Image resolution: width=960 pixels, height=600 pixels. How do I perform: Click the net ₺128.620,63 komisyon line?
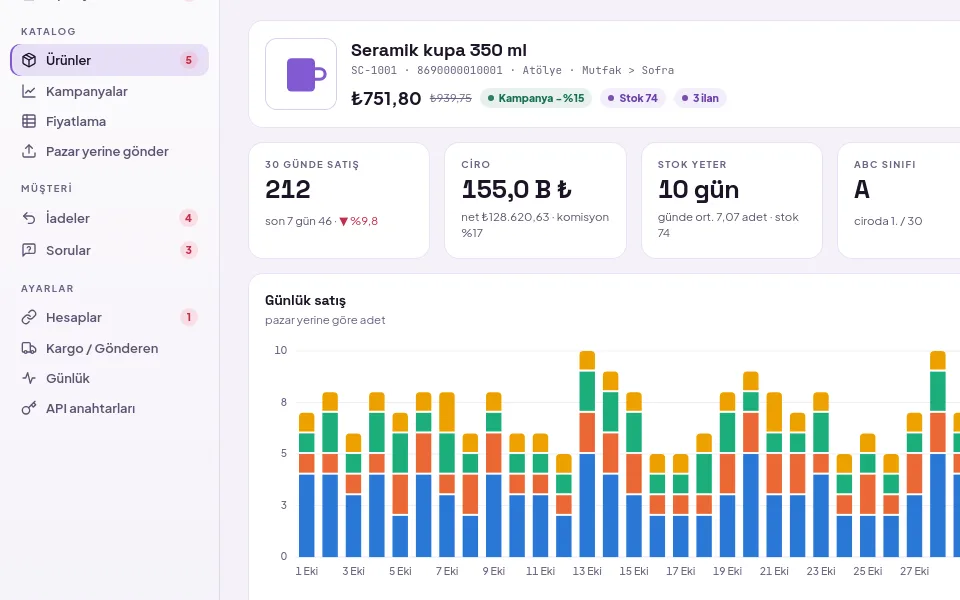(x=535, y=225)
